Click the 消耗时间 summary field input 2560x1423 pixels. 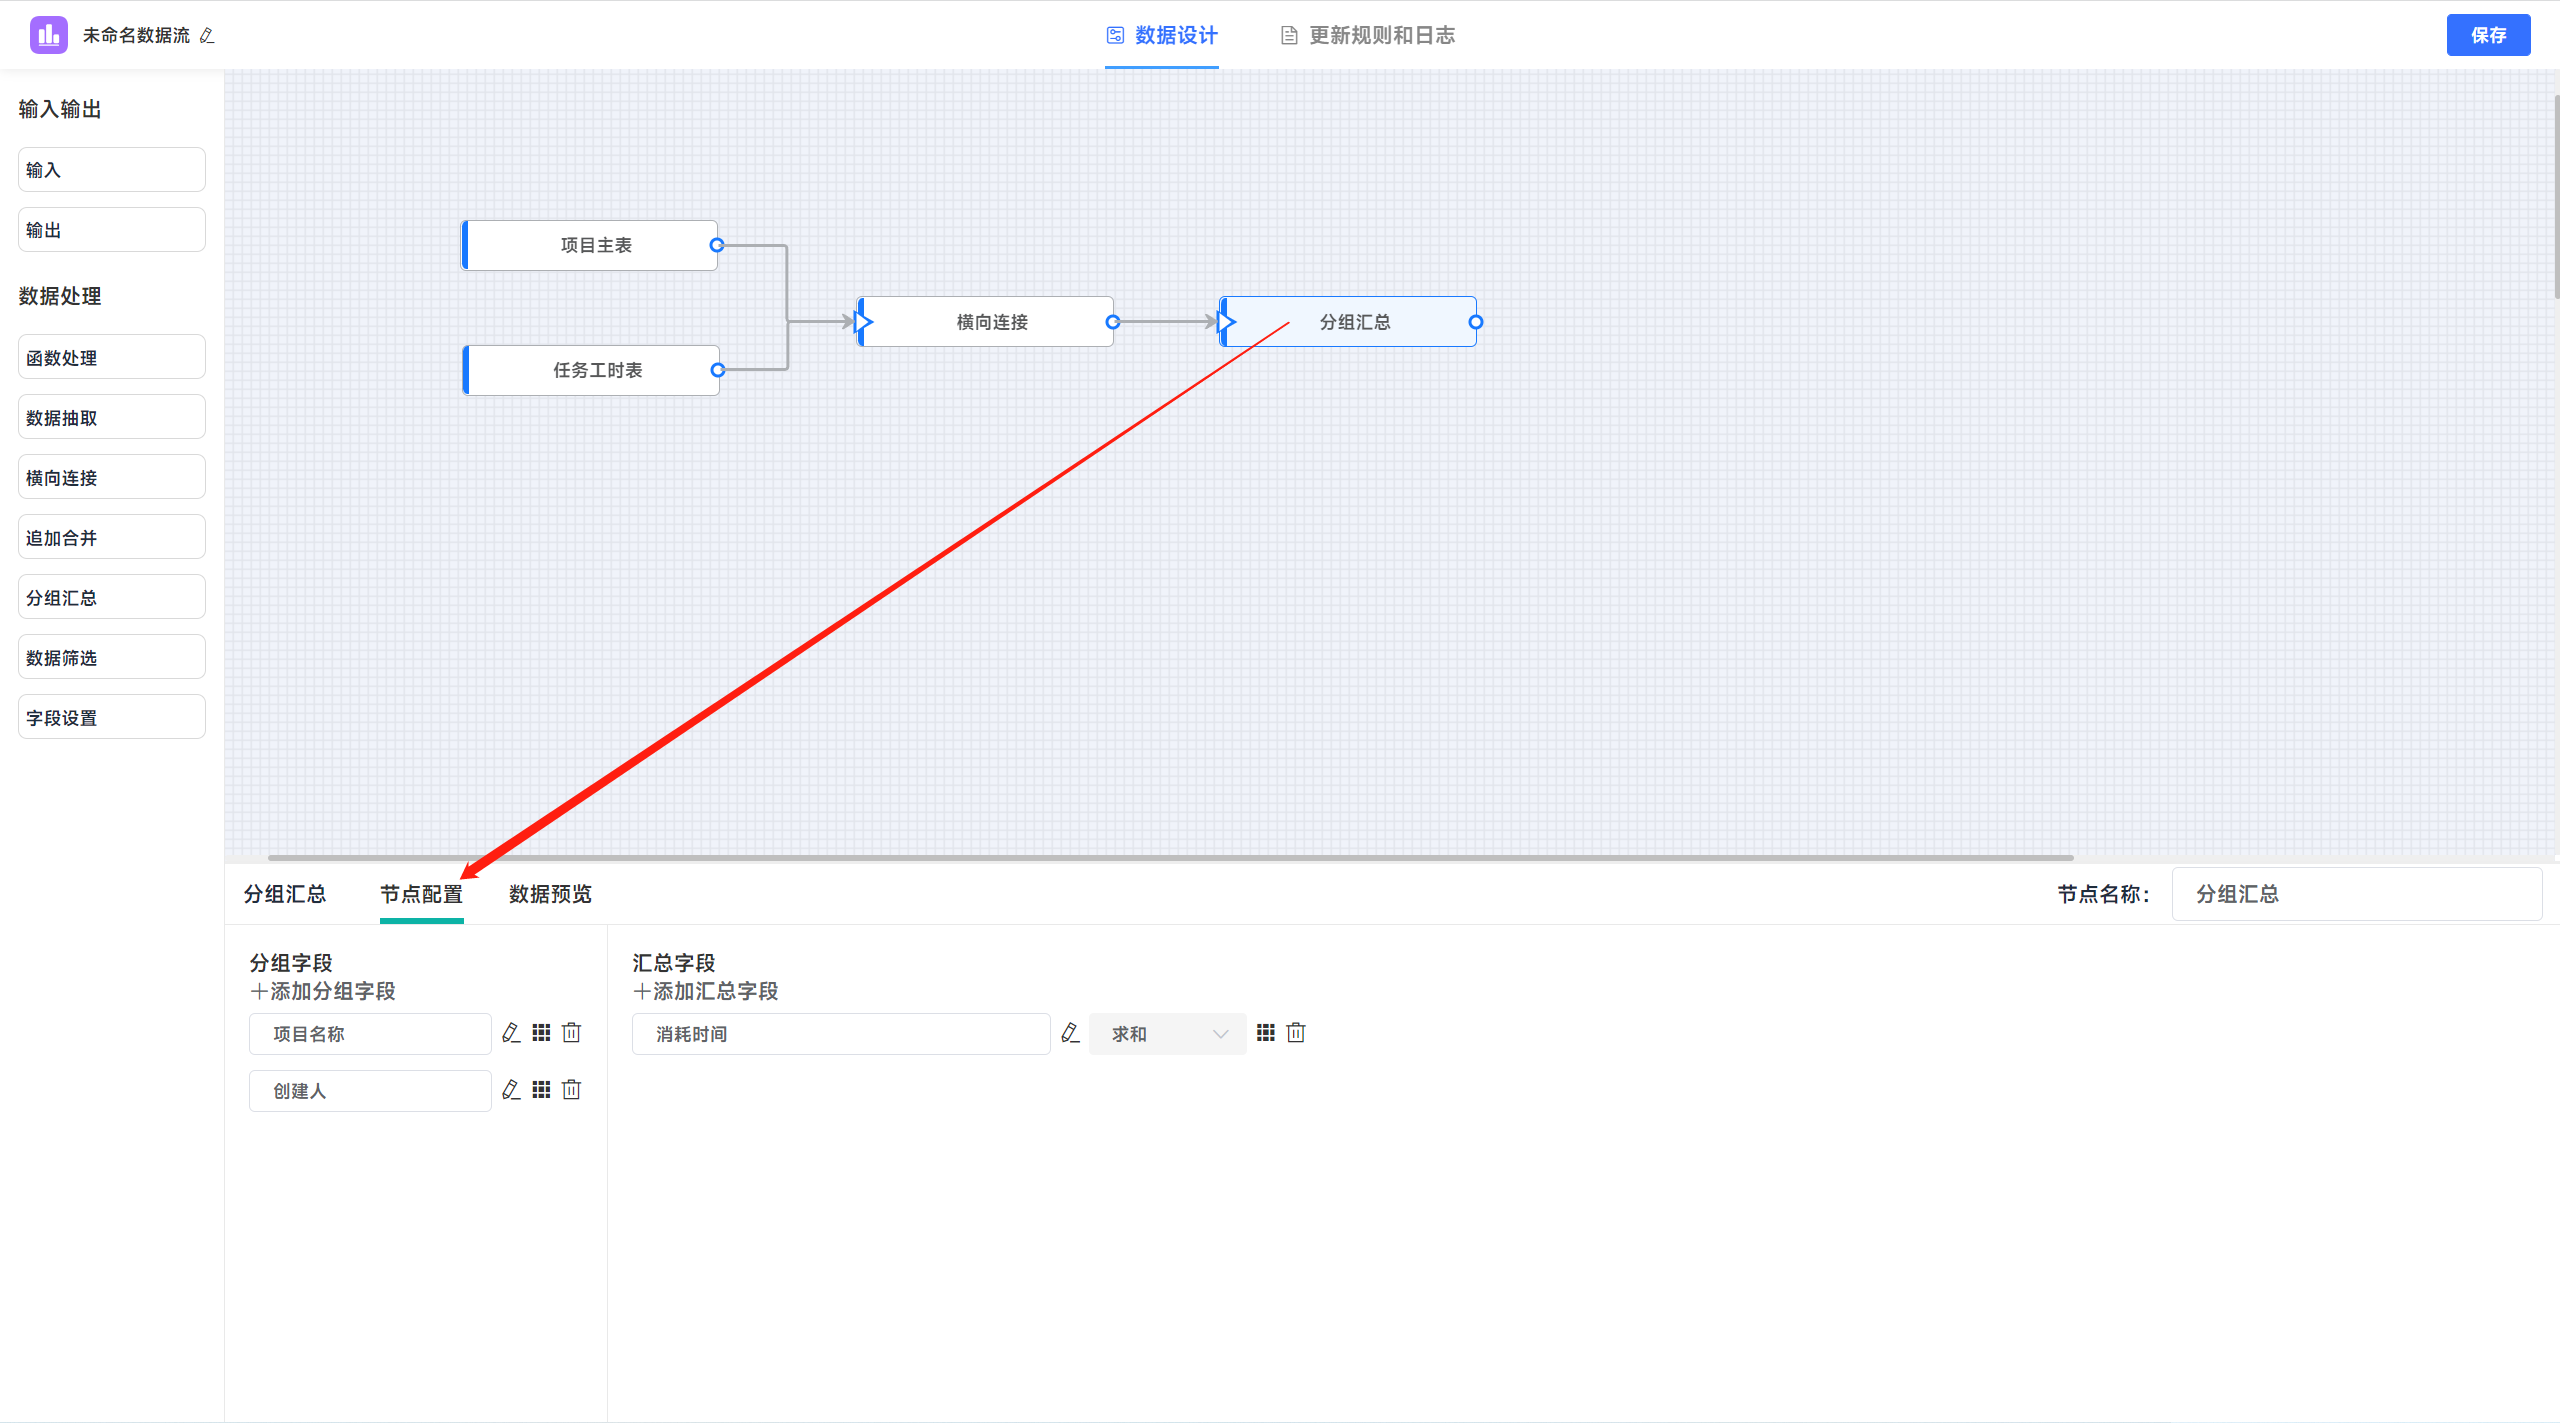[x=841, y=1034]
